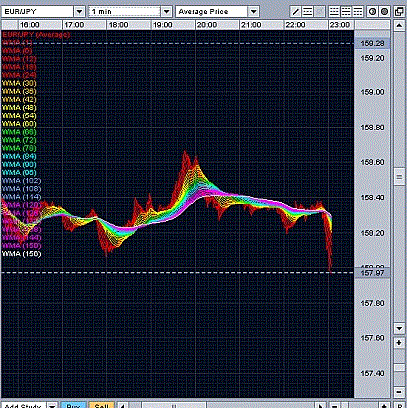The image size is (410, 408).
Task: Click the 17:00 time axis label
Action: click(74, 25)
